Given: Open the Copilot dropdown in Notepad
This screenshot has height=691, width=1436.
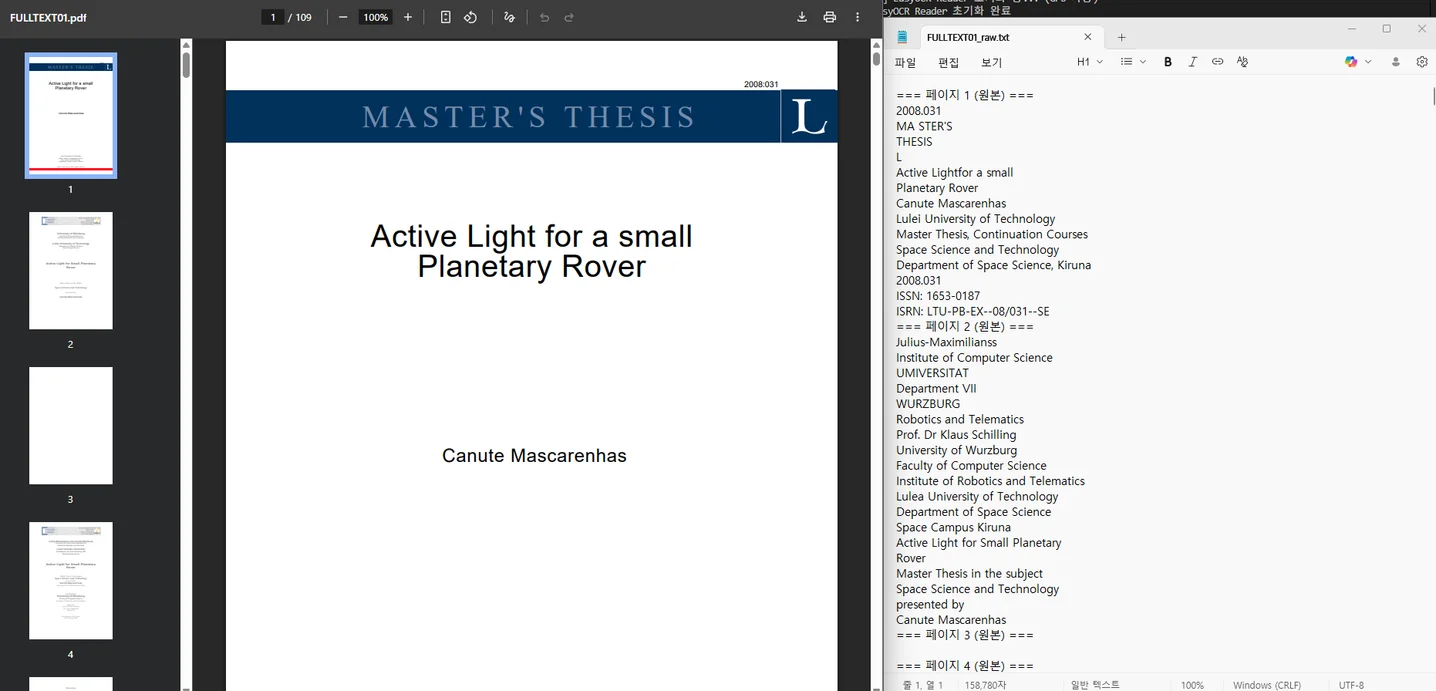Looking at the screenshot, I should click(x=1358, y=62).
